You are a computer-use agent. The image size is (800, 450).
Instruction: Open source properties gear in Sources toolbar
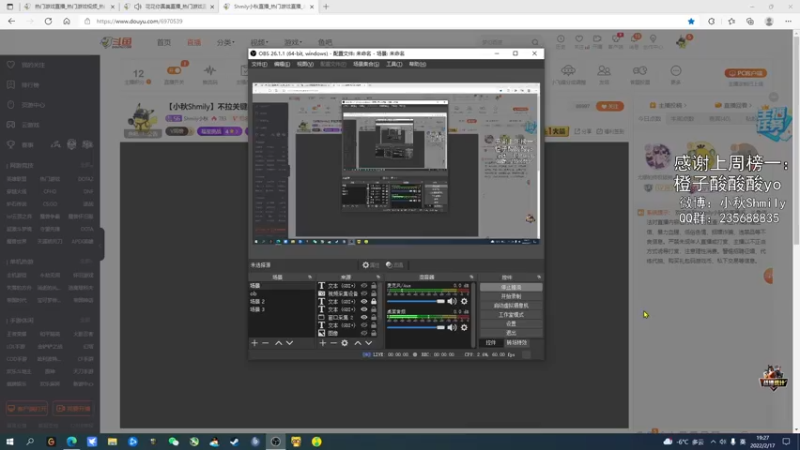(344, 343)
